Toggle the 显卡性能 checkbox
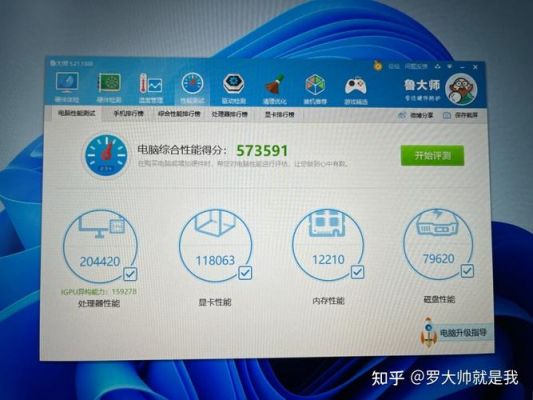 coord(245,273)
